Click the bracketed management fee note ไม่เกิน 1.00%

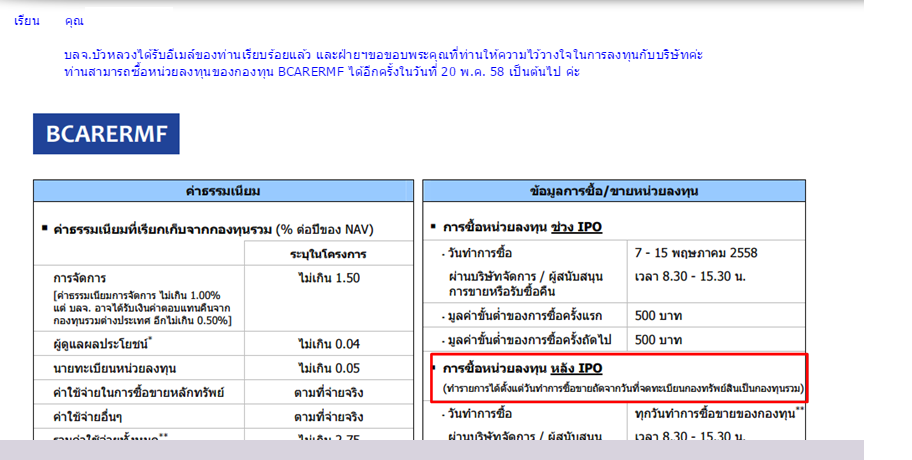coord(142,308)
